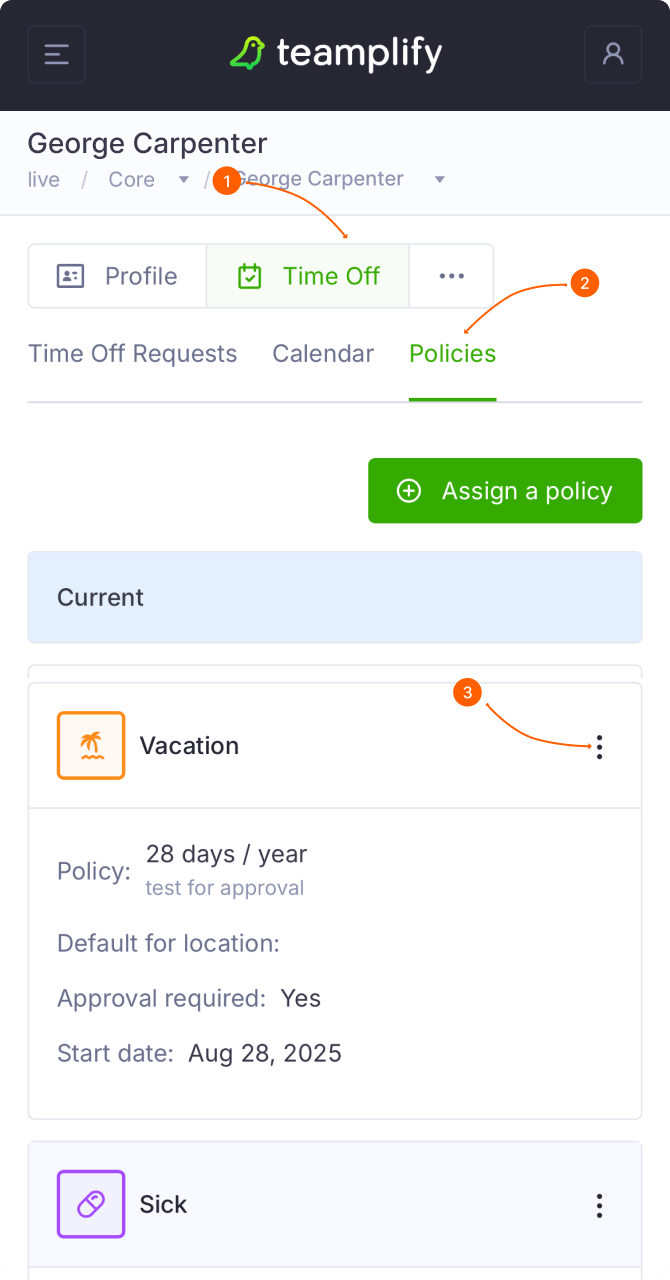Select the Policies tab
The image size is (670, 1280).
pyautogui.click(x=452, y=354)
